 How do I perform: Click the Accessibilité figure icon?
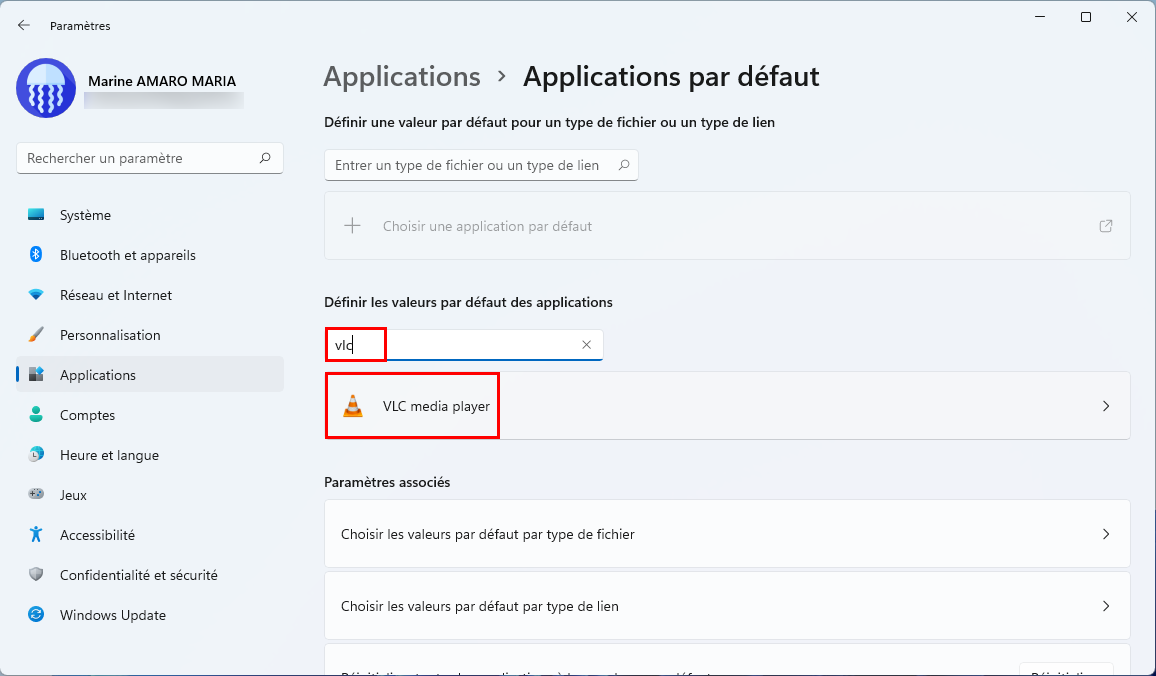[35, 534]
